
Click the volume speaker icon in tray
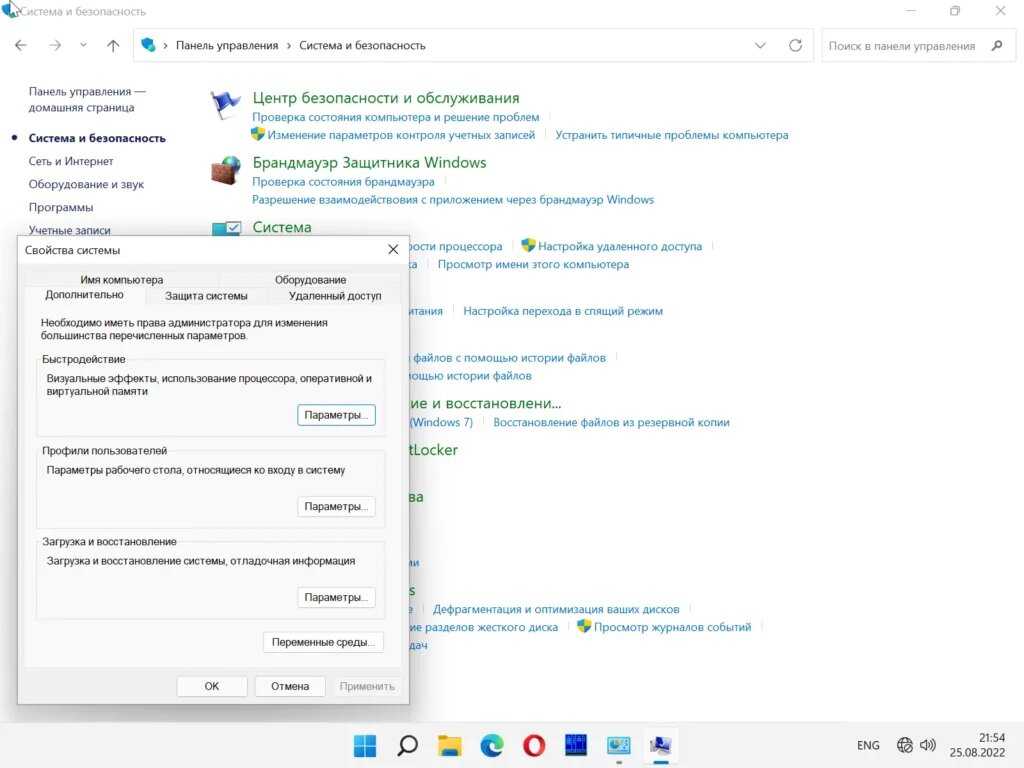[928, 745]
